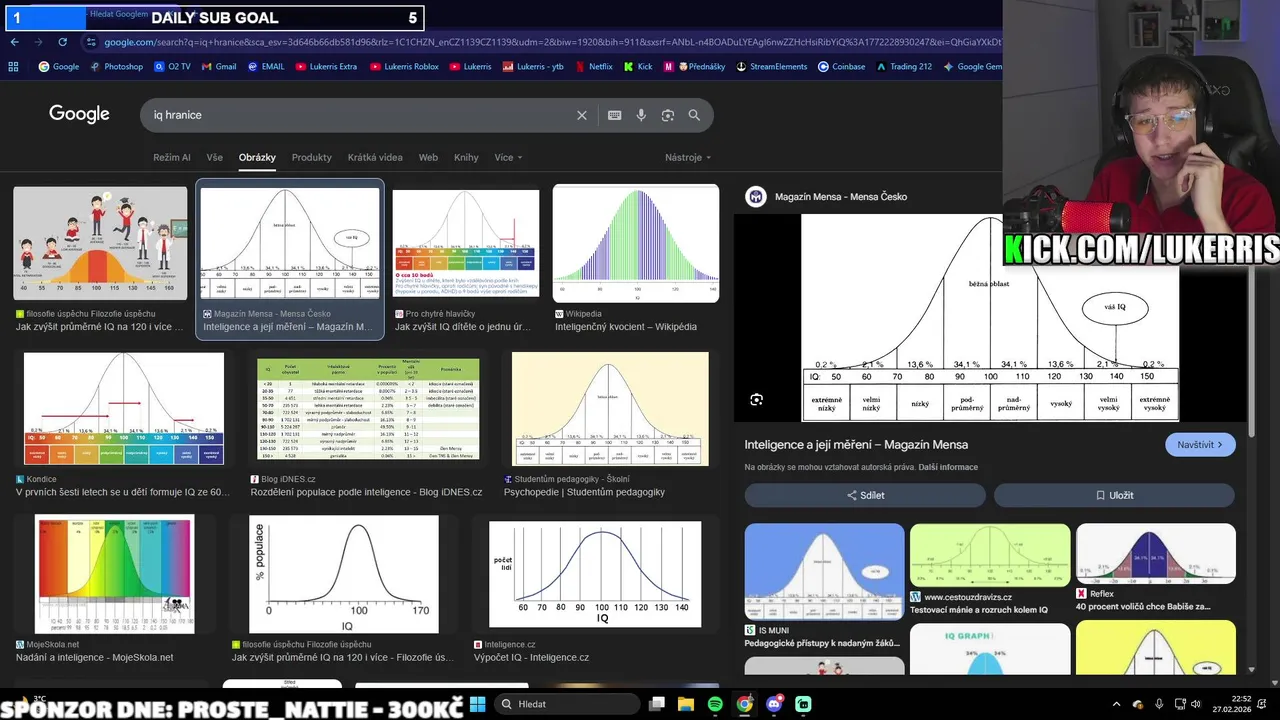Screen dimensions: 1280x720
Task: Open Inteligence a její měření preview title
Action: coord(856,444)
